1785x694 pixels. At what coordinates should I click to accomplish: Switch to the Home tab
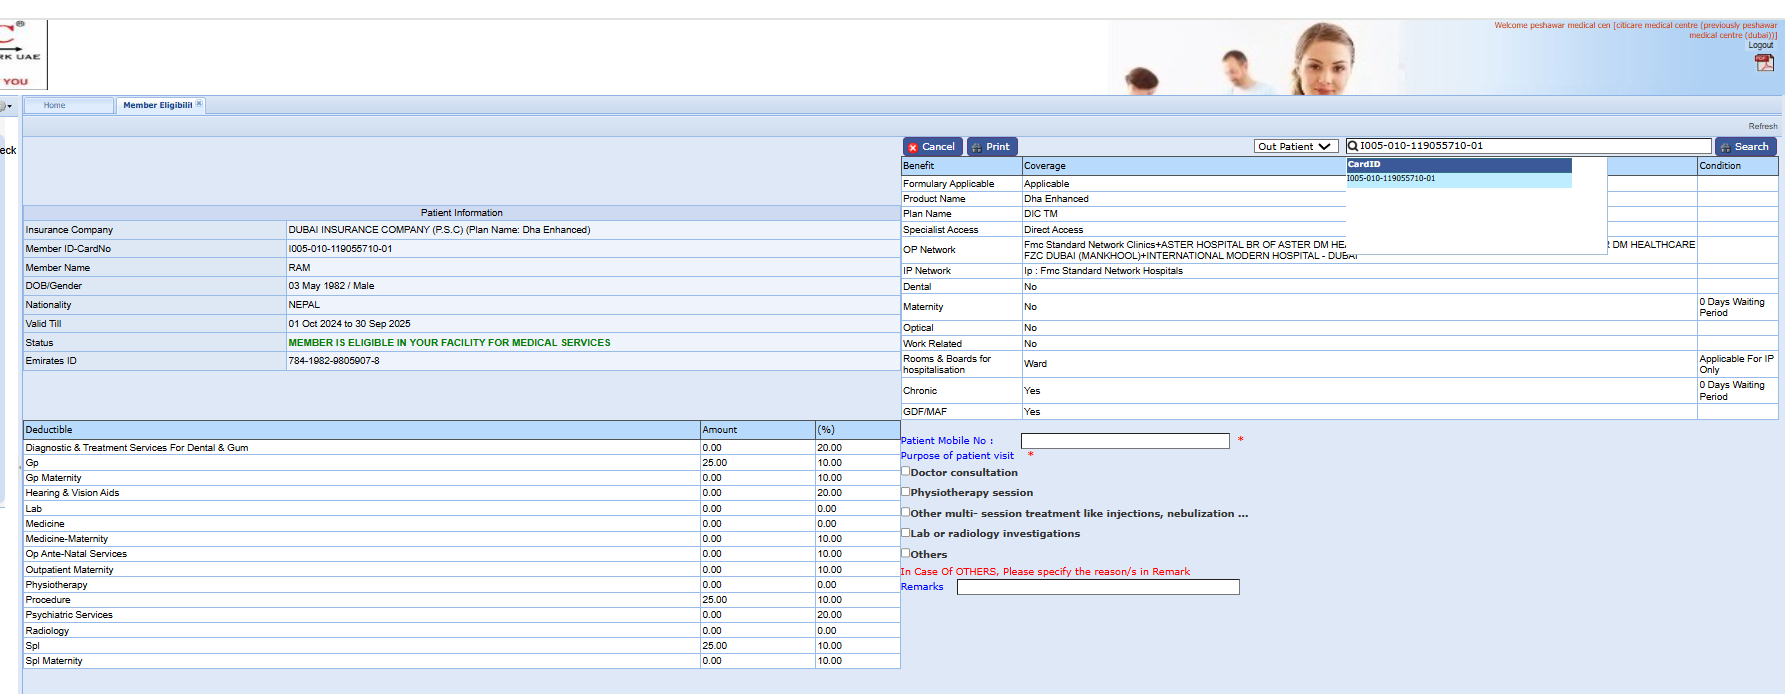click(55, 105)
